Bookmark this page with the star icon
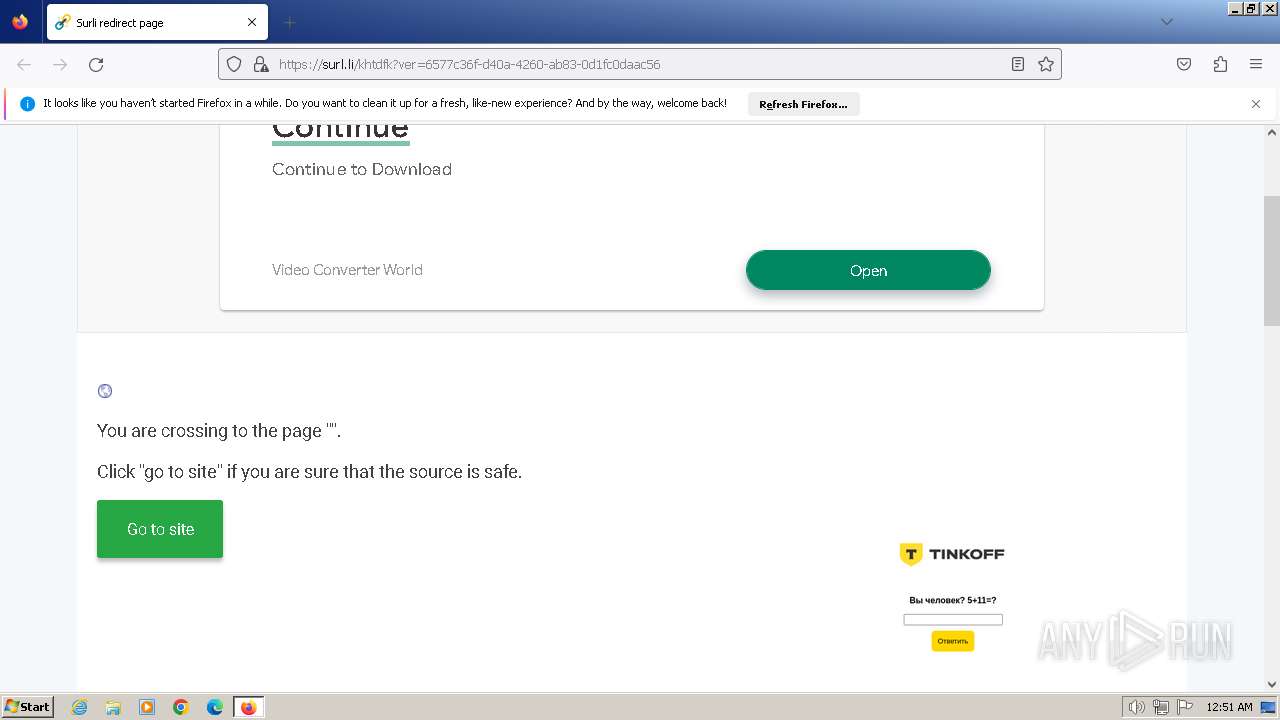 pyautogui.click(x=1046, y=64)
